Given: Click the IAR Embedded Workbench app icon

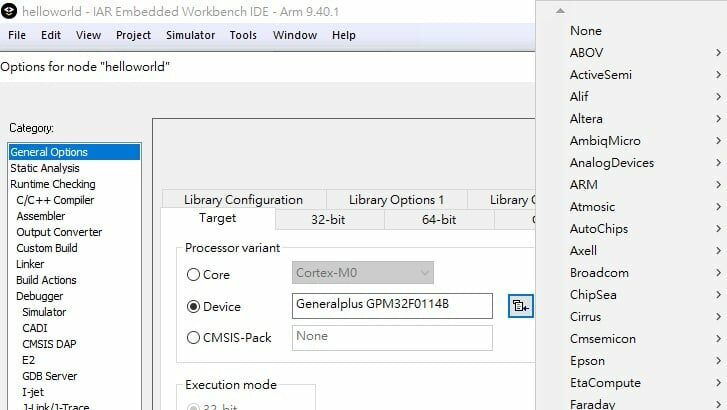Looking at the screenshot, I should click(9, 11).
